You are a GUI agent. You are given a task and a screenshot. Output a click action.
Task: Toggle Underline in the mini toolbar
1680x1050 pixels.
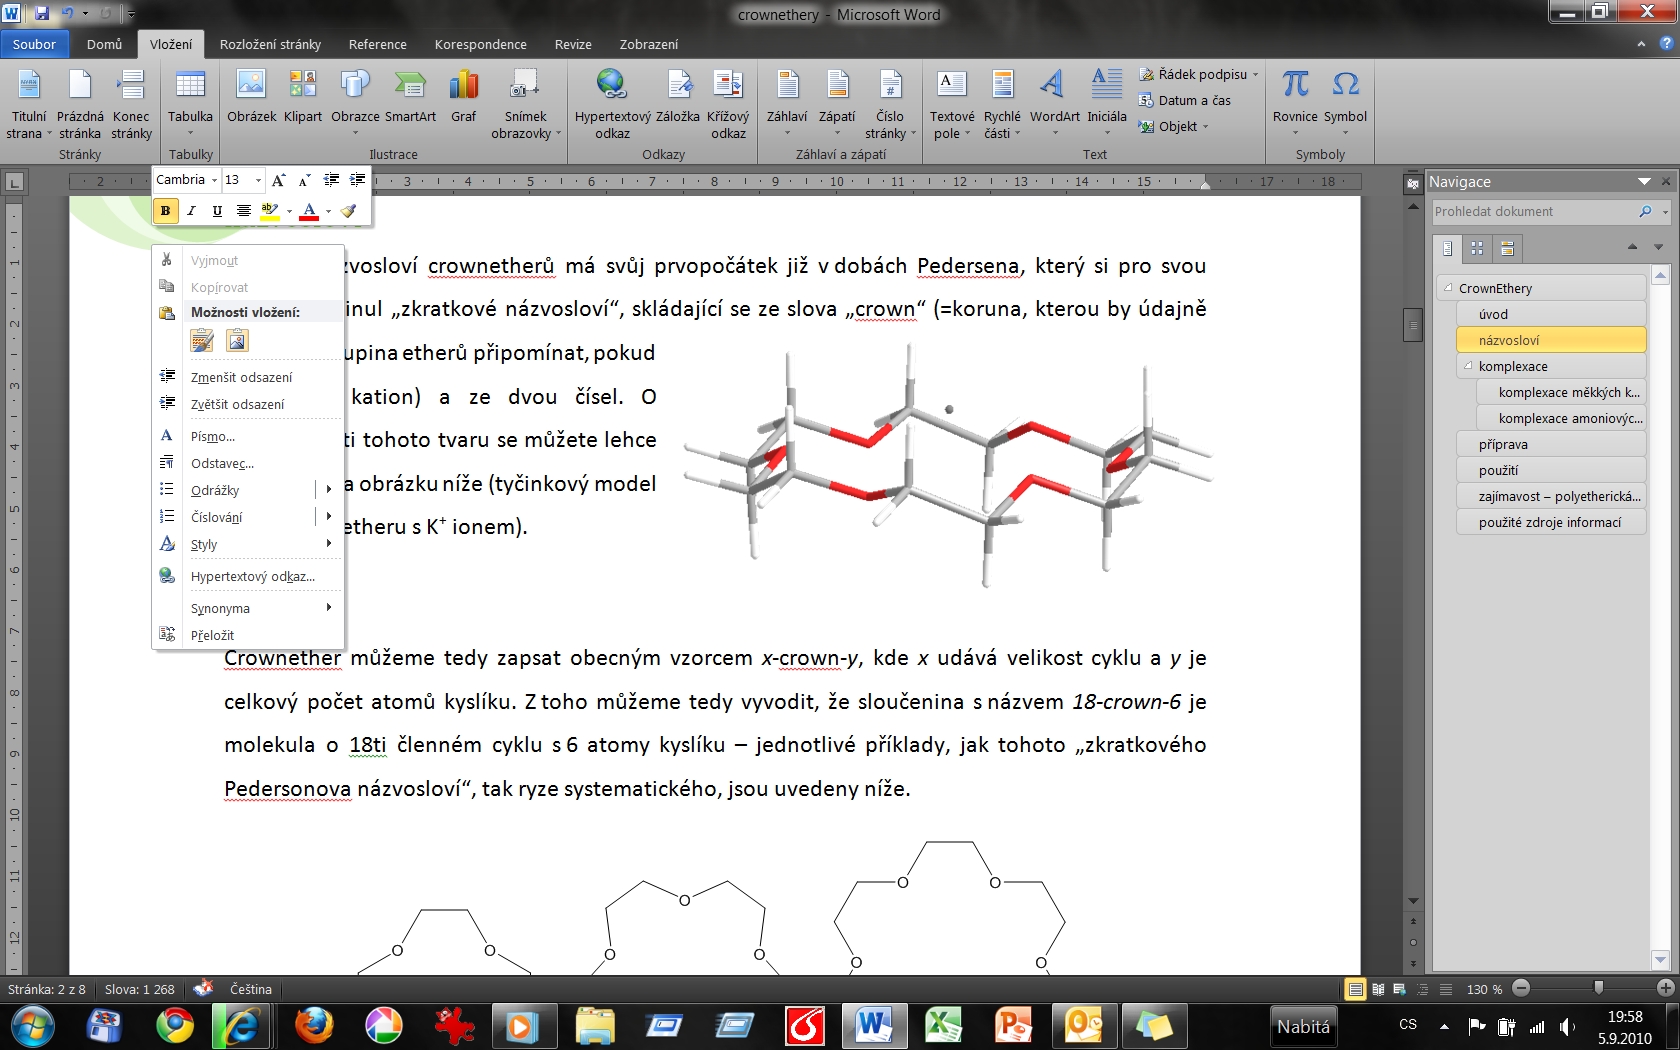coord(217,210)
